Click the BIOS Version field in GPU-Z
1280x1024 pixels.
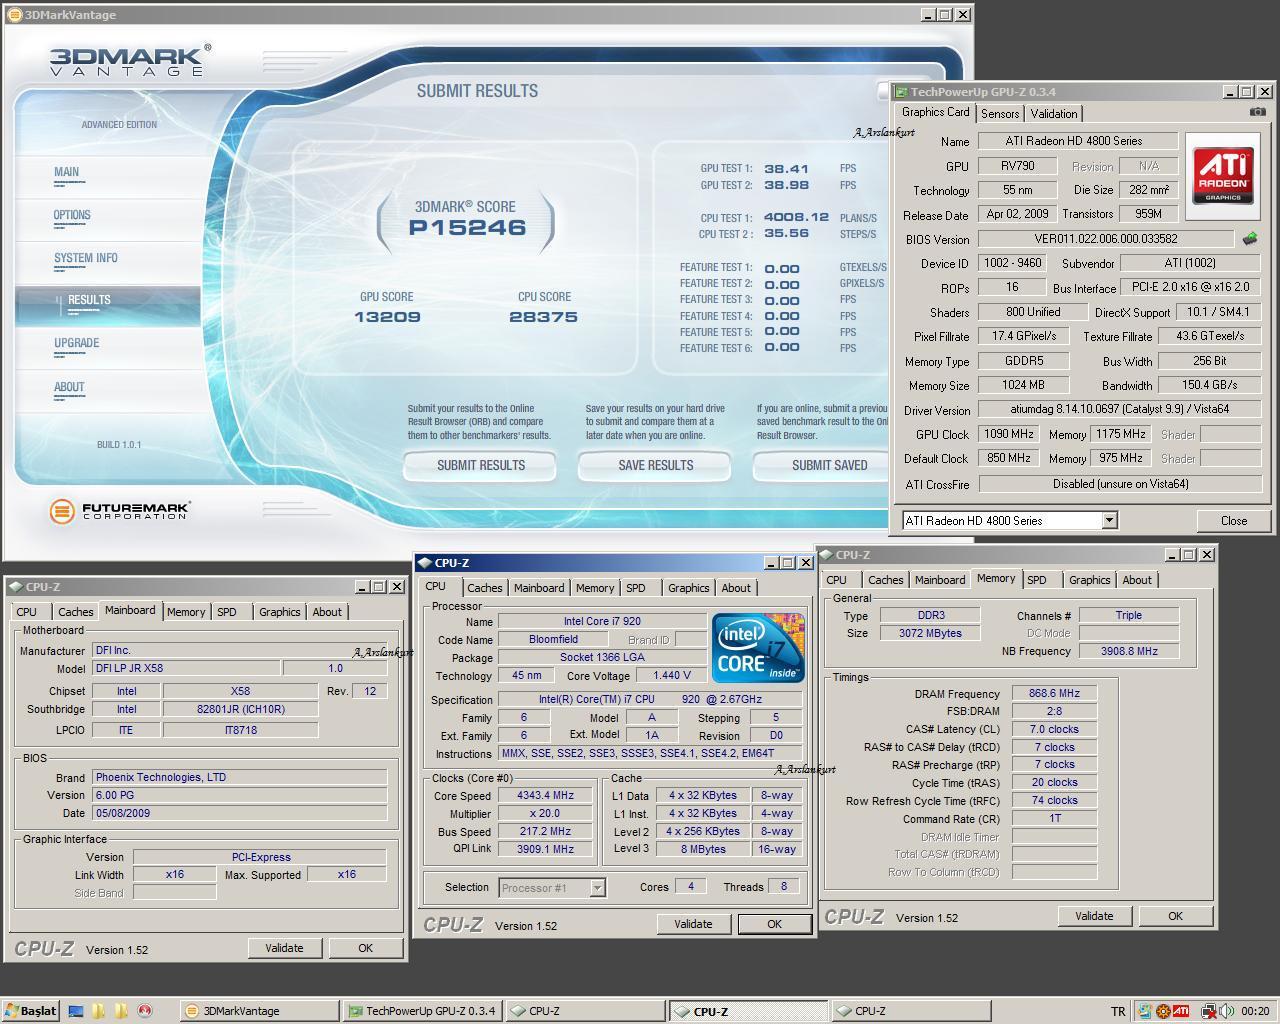pos(1106,239)
